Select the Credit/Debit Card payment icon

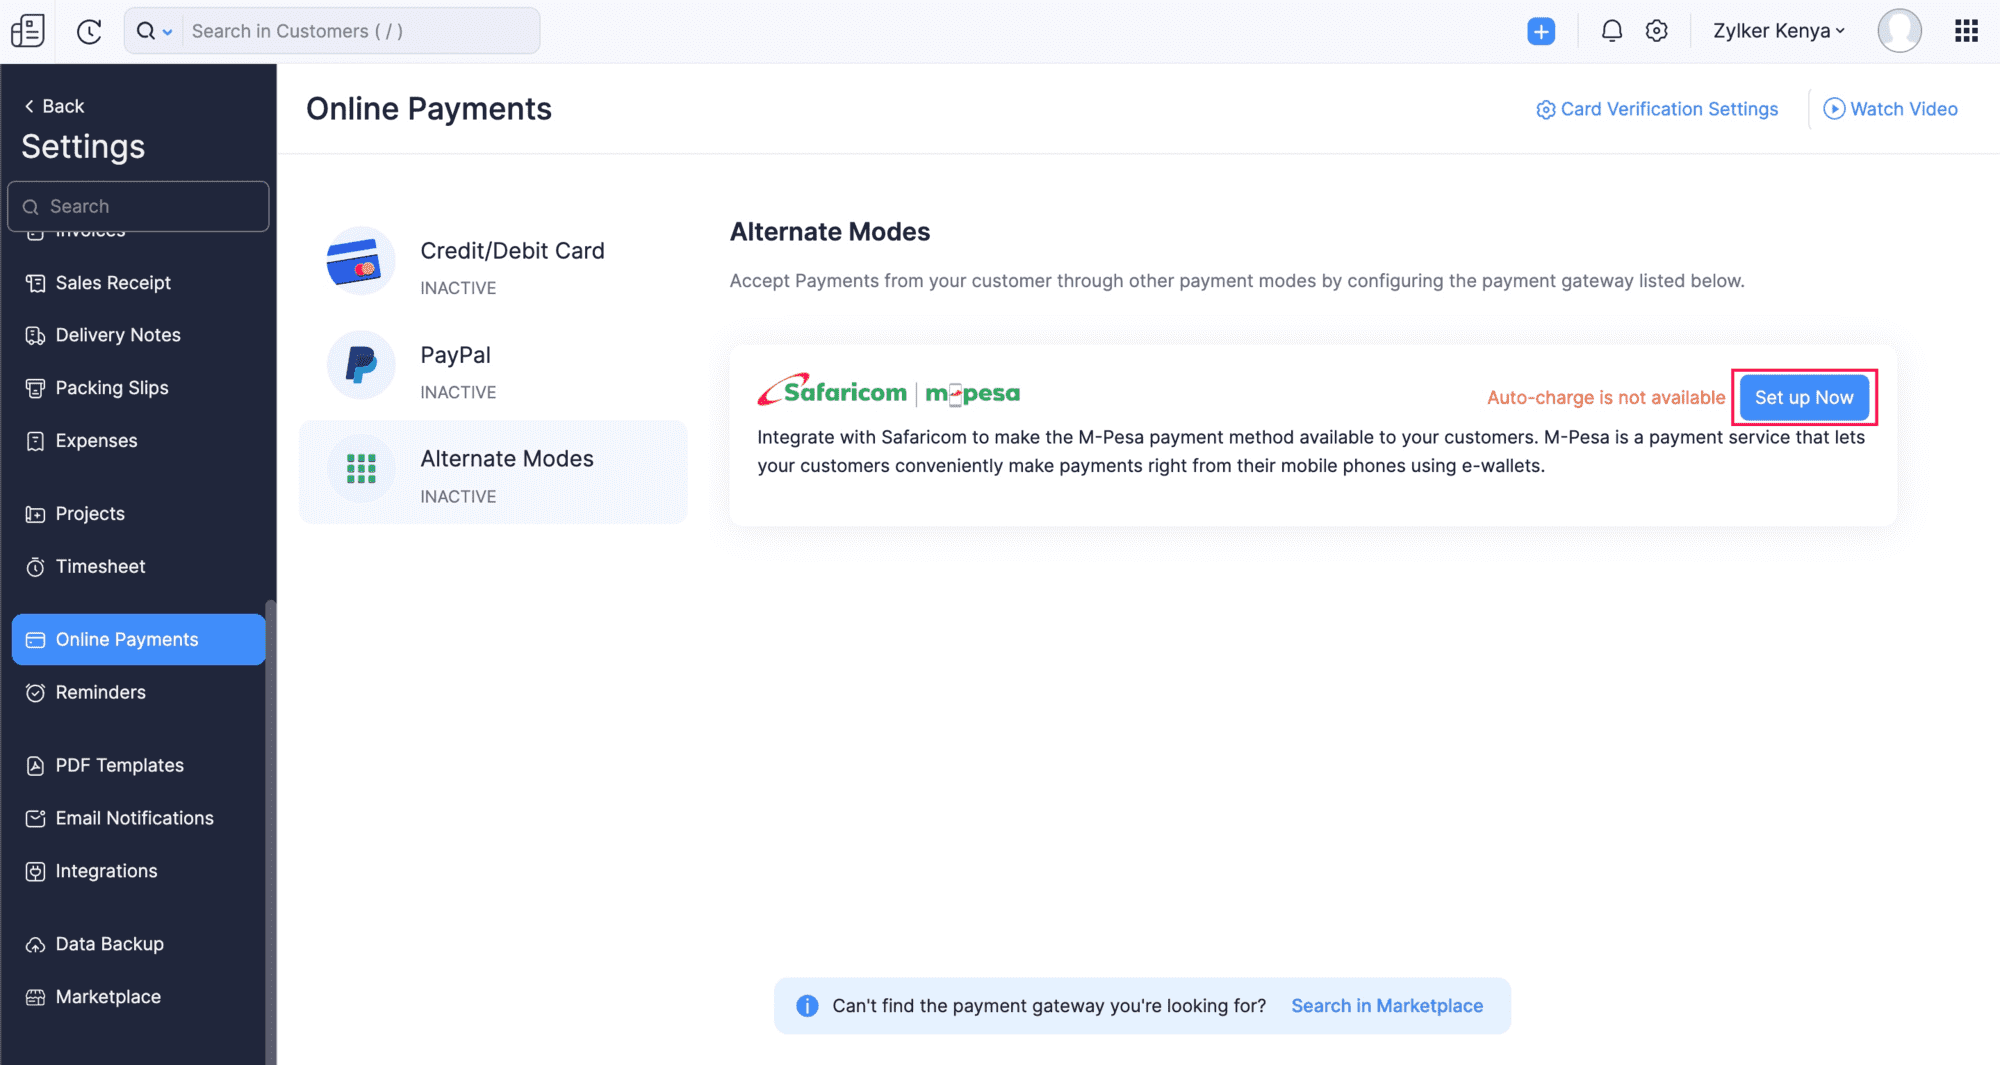pyautogui.click(x=360, y=261)
